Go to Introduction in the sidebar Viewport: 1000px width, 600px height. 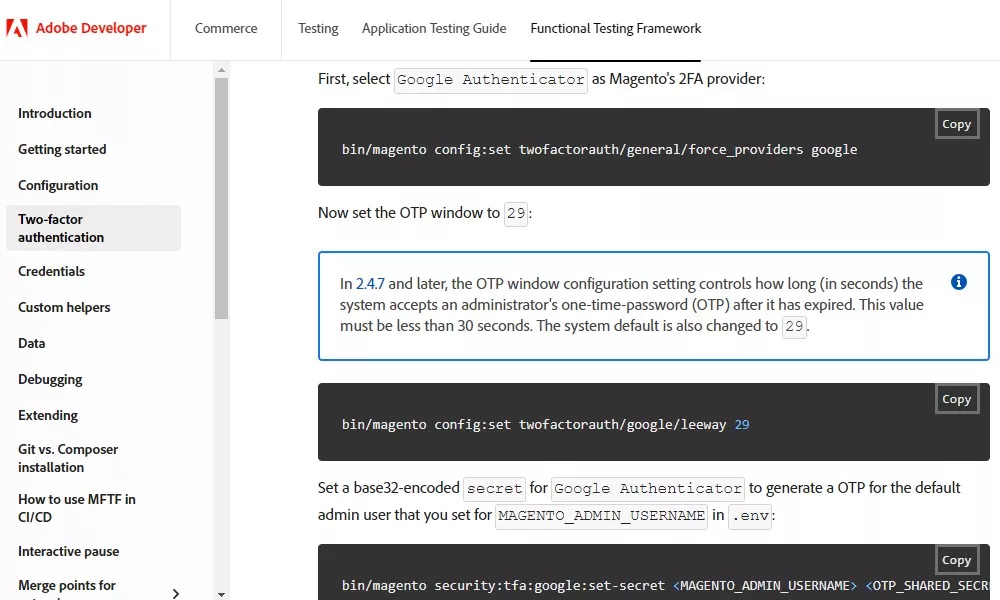point(55,113)
